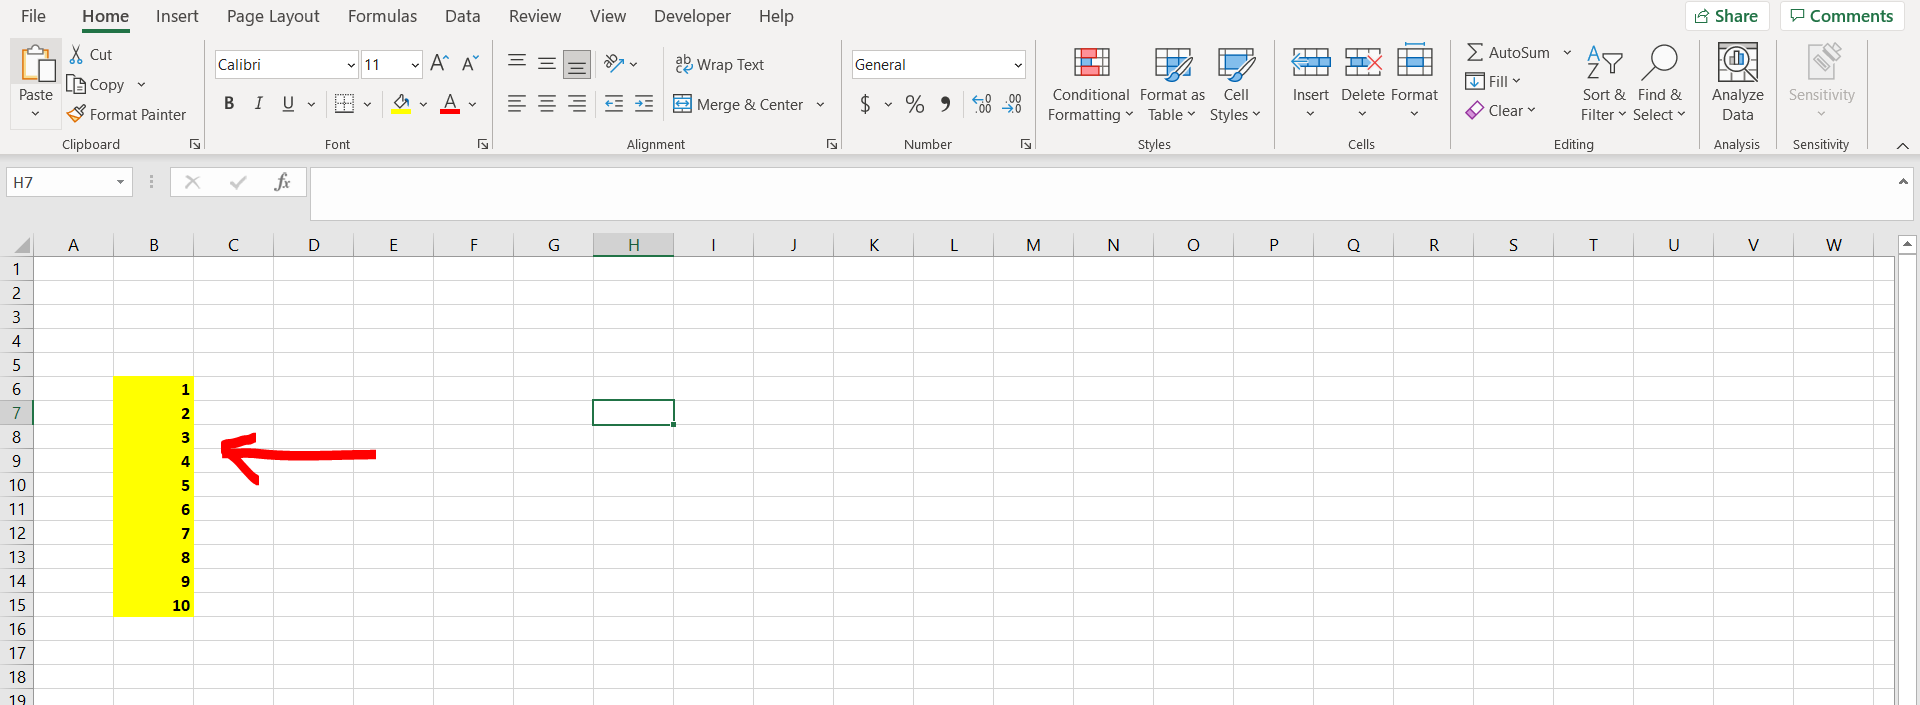
Task: Expand the font size dropdown showing 11
Action: click(415, 65)
